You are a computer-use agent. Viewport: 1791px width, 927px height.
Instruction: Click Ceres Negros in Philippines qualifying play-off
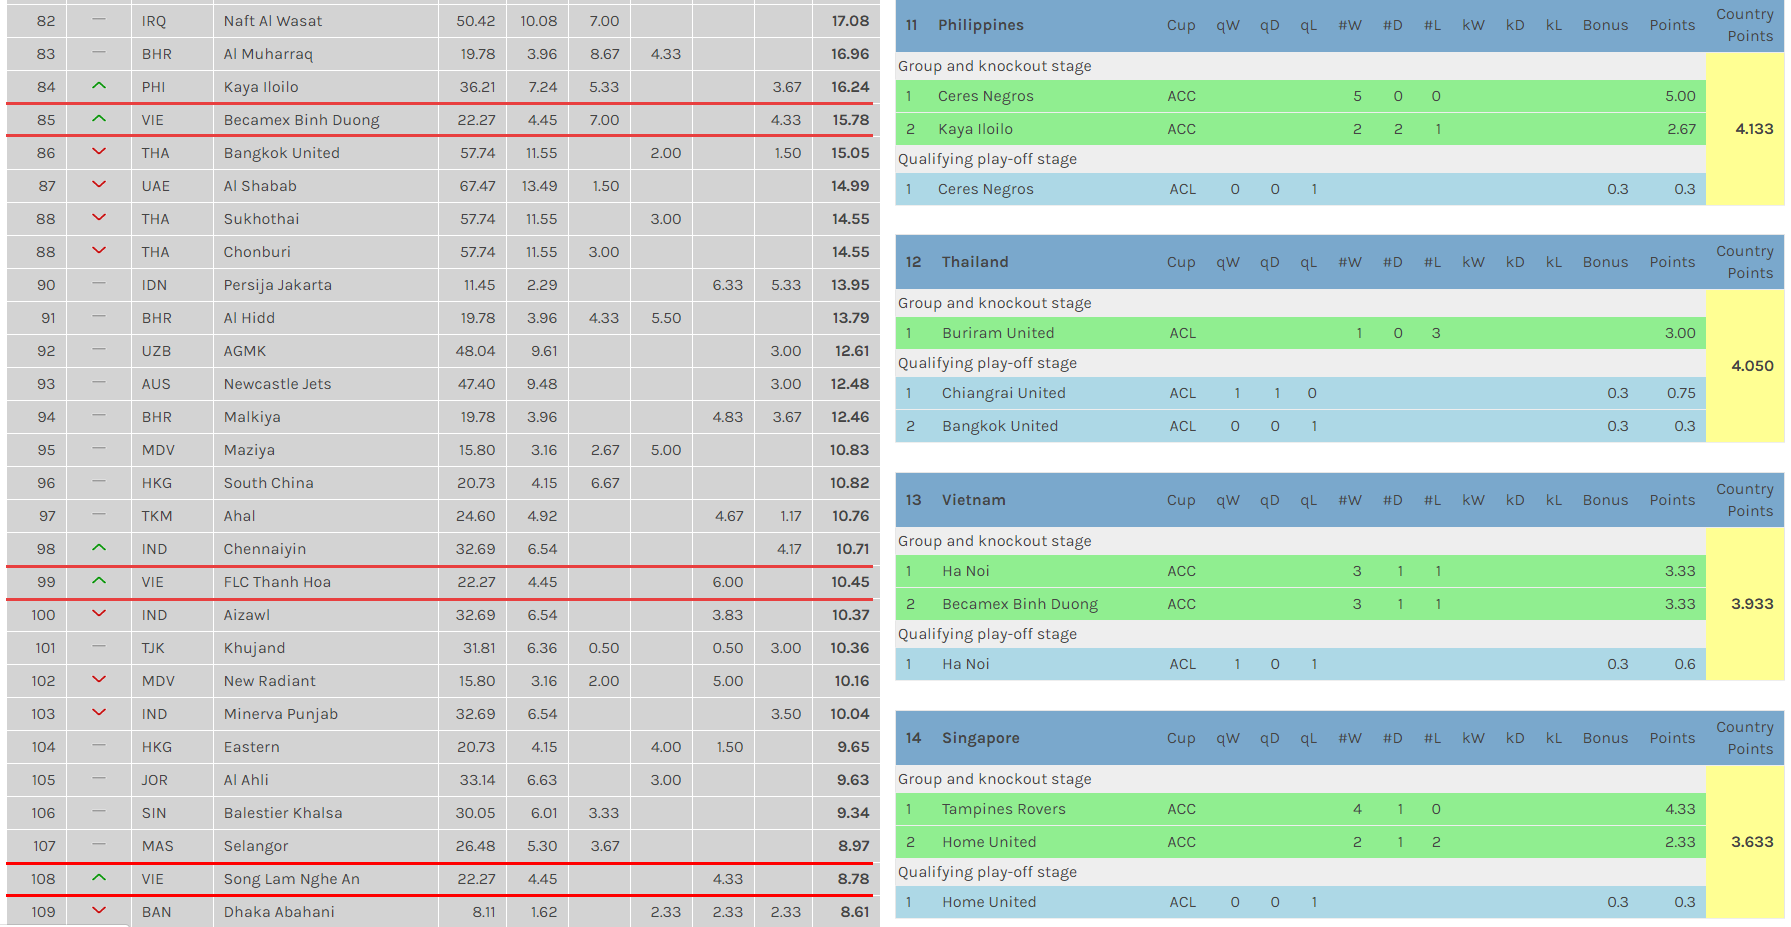click(x=985, y=189)
